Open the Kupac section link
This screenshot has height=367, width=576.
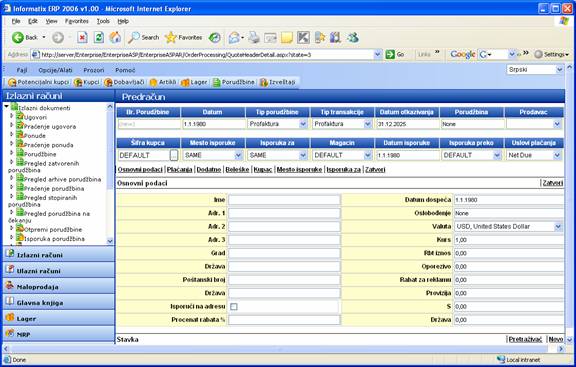point(263,169)
